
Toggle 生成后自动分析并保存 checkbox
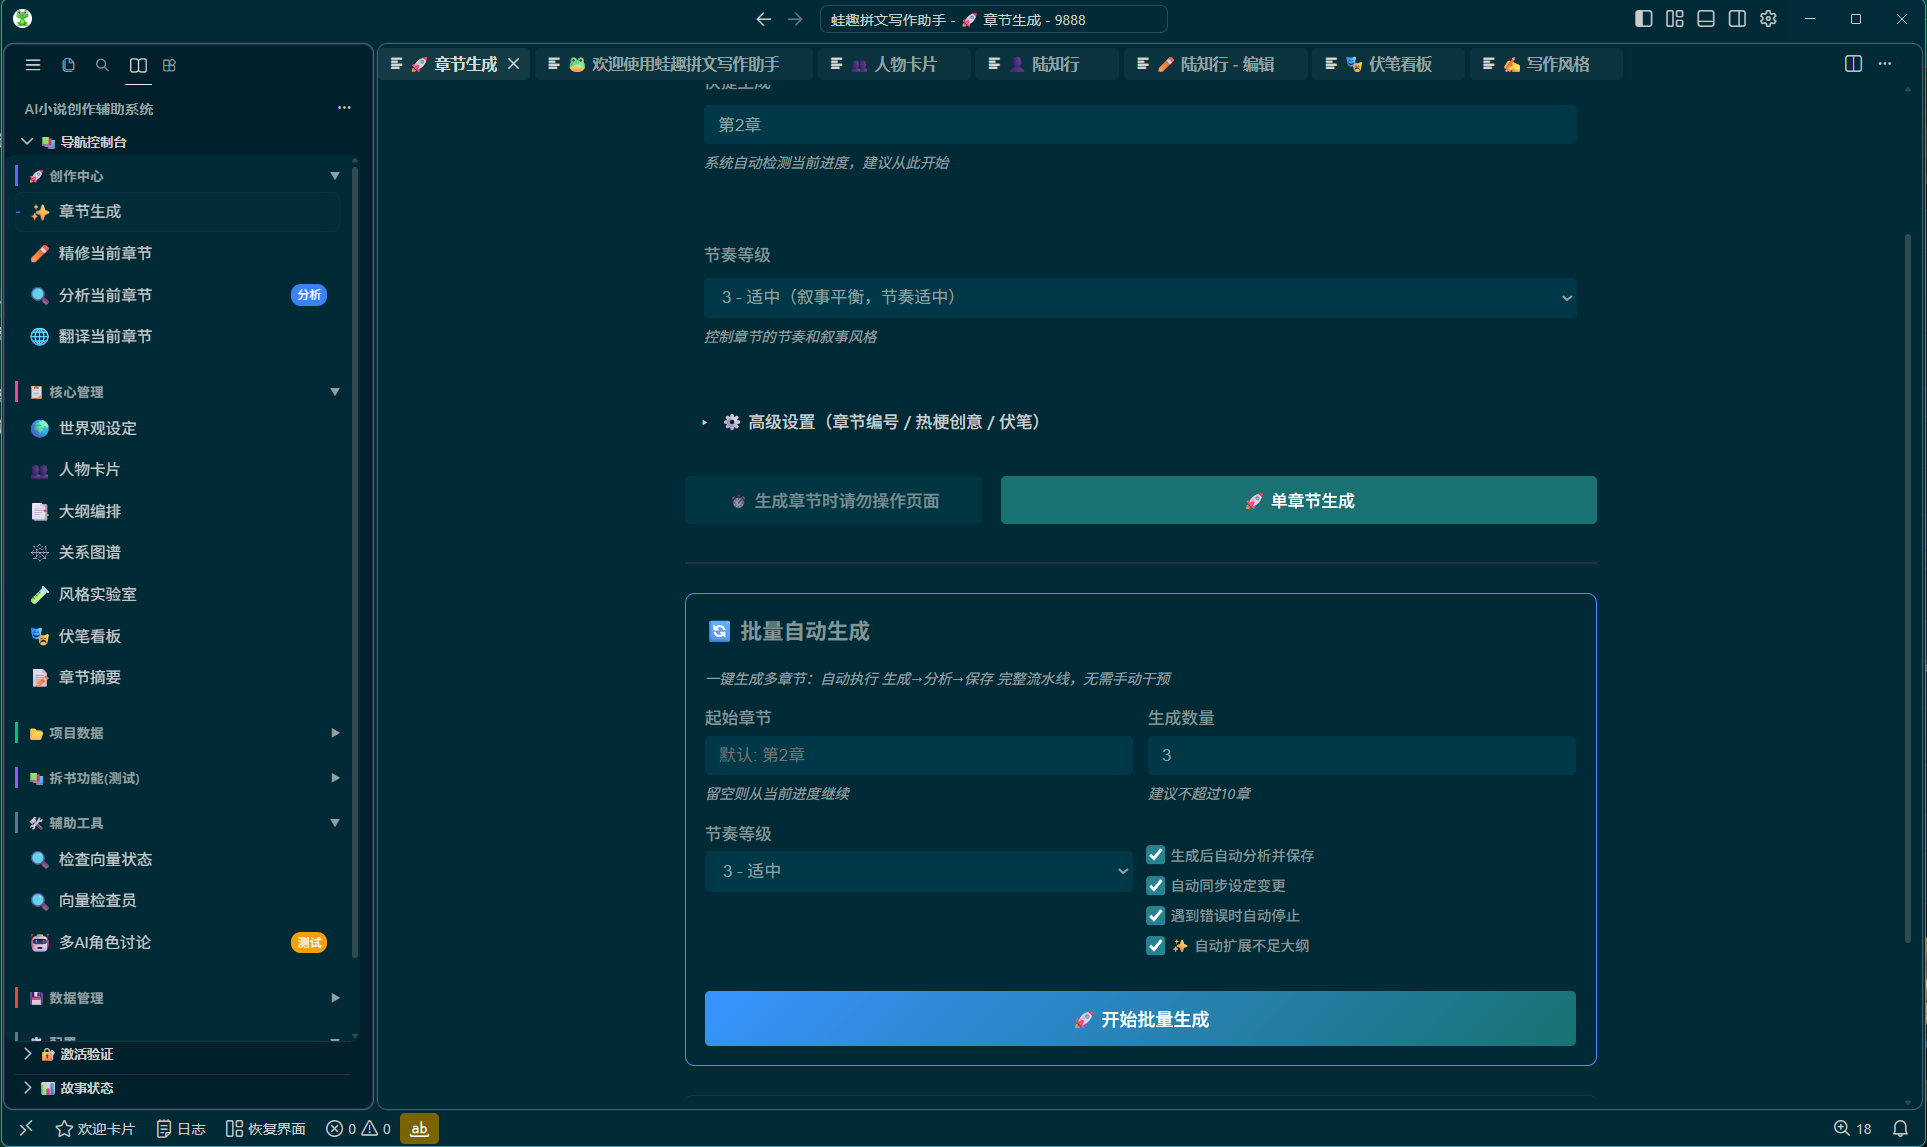coord(1155,855)
